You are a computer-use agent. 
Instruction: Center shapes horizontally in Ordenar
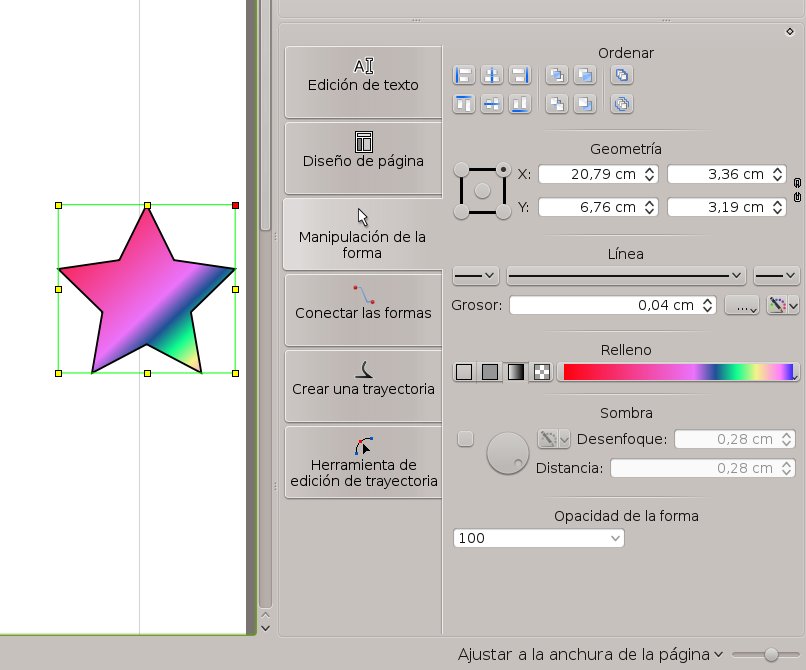coord(492,75)
